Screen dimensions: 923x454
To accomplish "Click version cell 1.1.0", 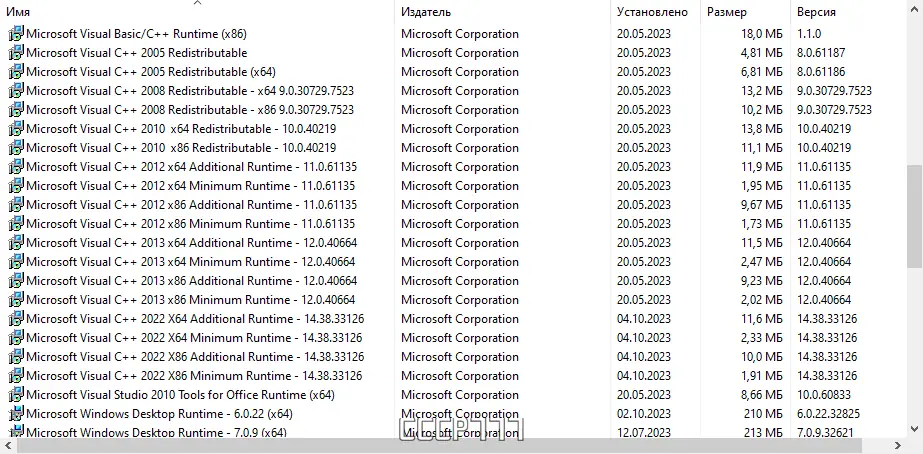I will point(809,34).
